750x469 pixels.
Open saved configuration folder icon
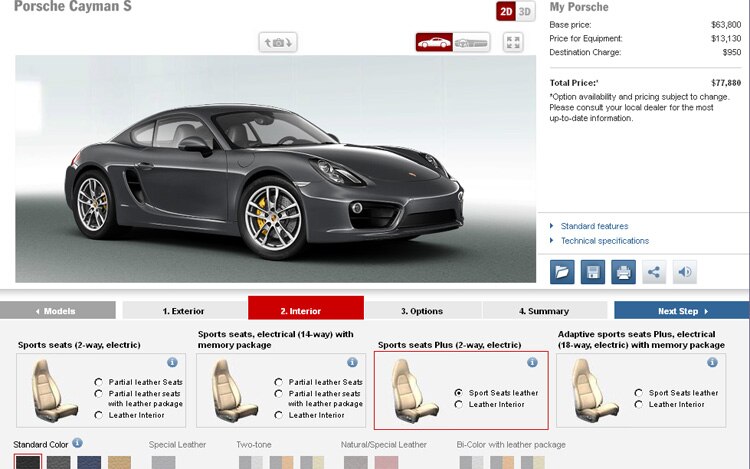[x=562, y=272]
